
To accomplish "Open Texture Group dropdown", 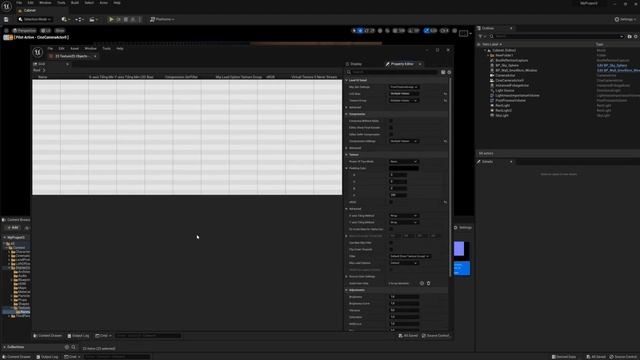I will click(x=404, y=100).
